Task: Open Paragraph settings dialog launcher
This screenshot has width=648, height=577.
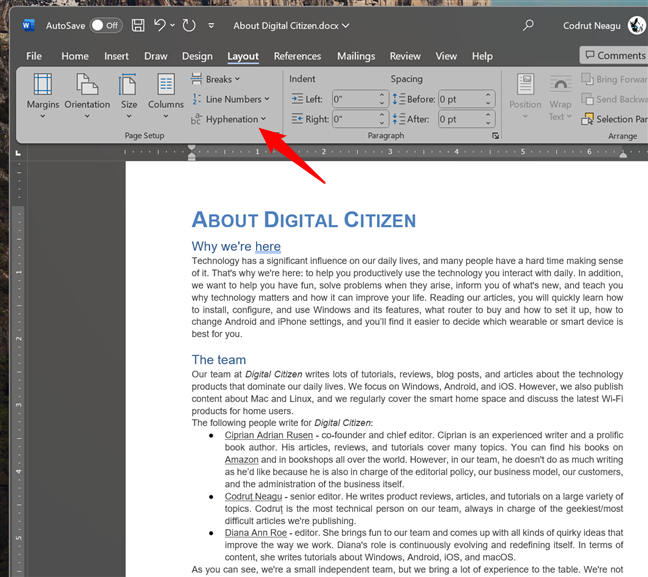Action: point(495,136)
